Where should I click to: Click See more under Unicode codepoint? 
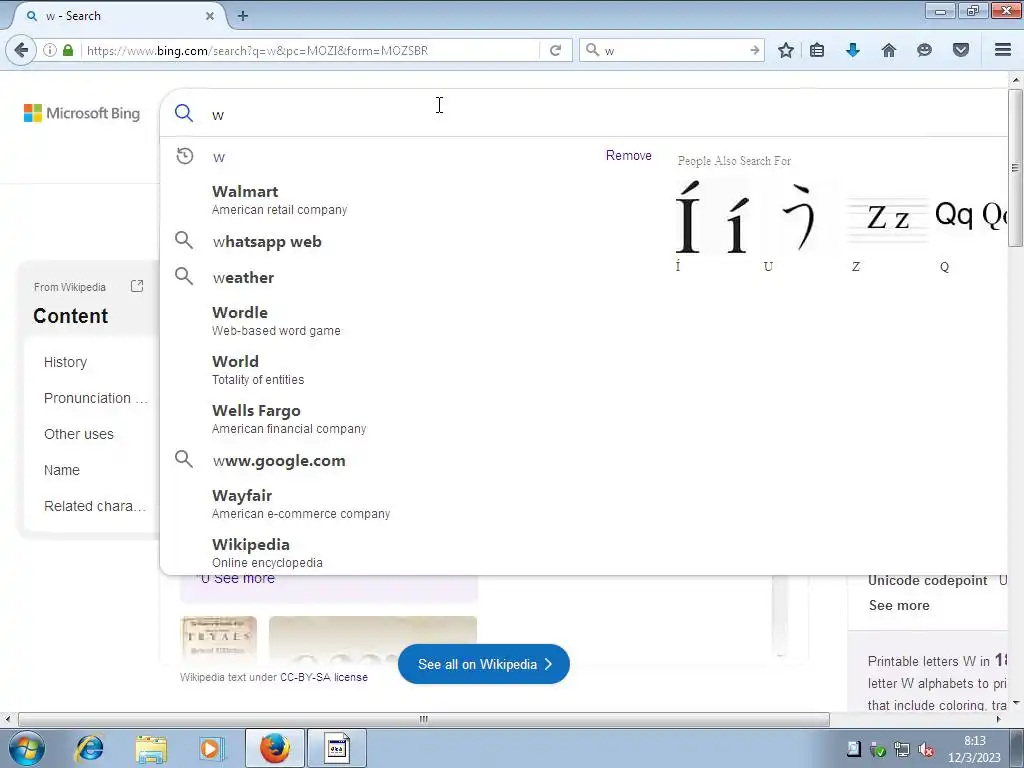tap(899, 605)
